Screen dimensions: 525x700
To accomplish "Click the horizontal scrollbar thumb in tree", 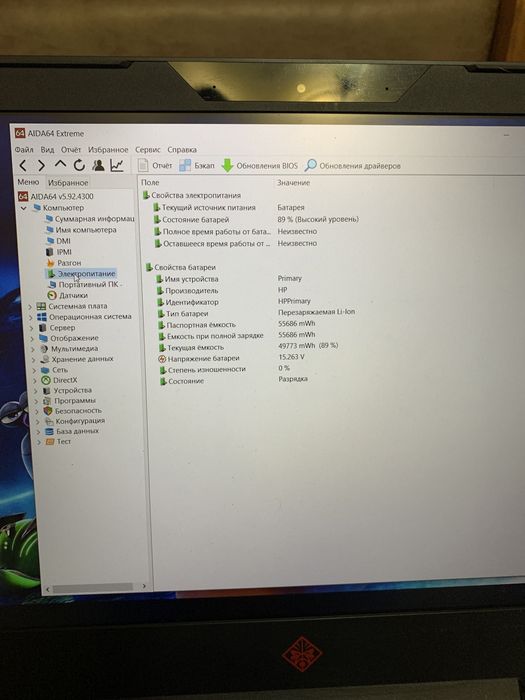I will tap(93, 588).
